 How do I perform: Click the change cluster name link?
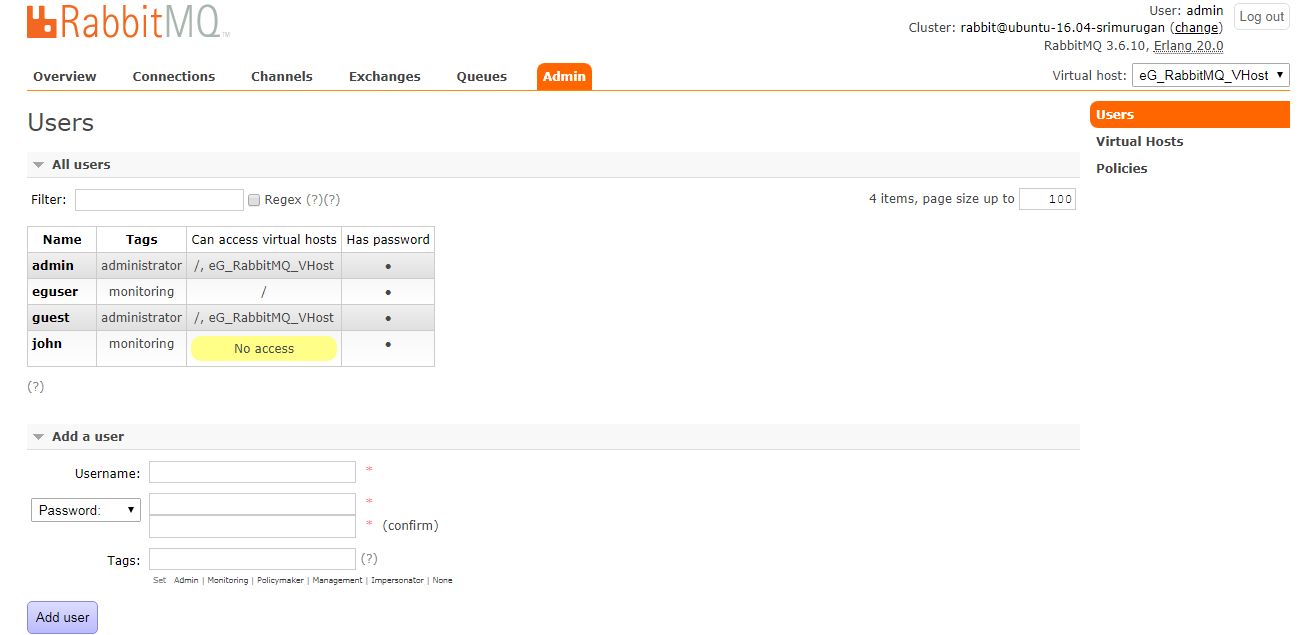[x=1196, y=28]
